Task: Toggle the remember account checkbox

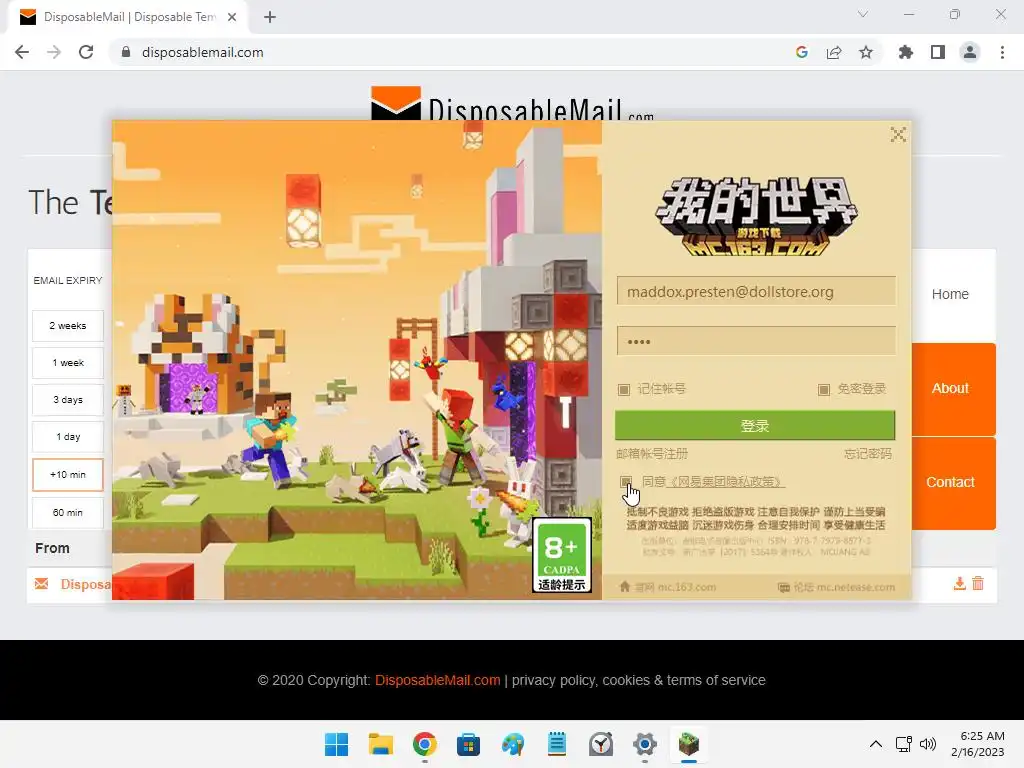Action: (x=624, y=389)
